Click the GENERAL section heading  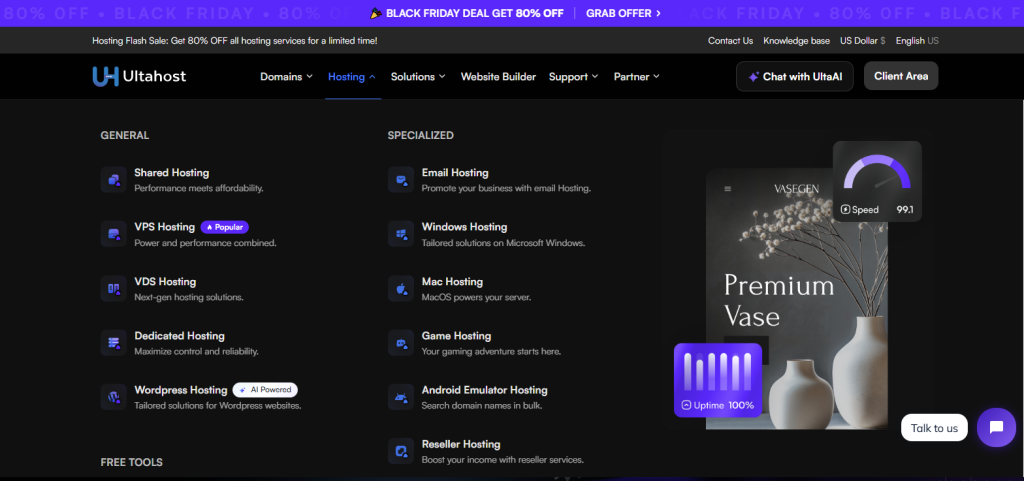pos(125,136)
